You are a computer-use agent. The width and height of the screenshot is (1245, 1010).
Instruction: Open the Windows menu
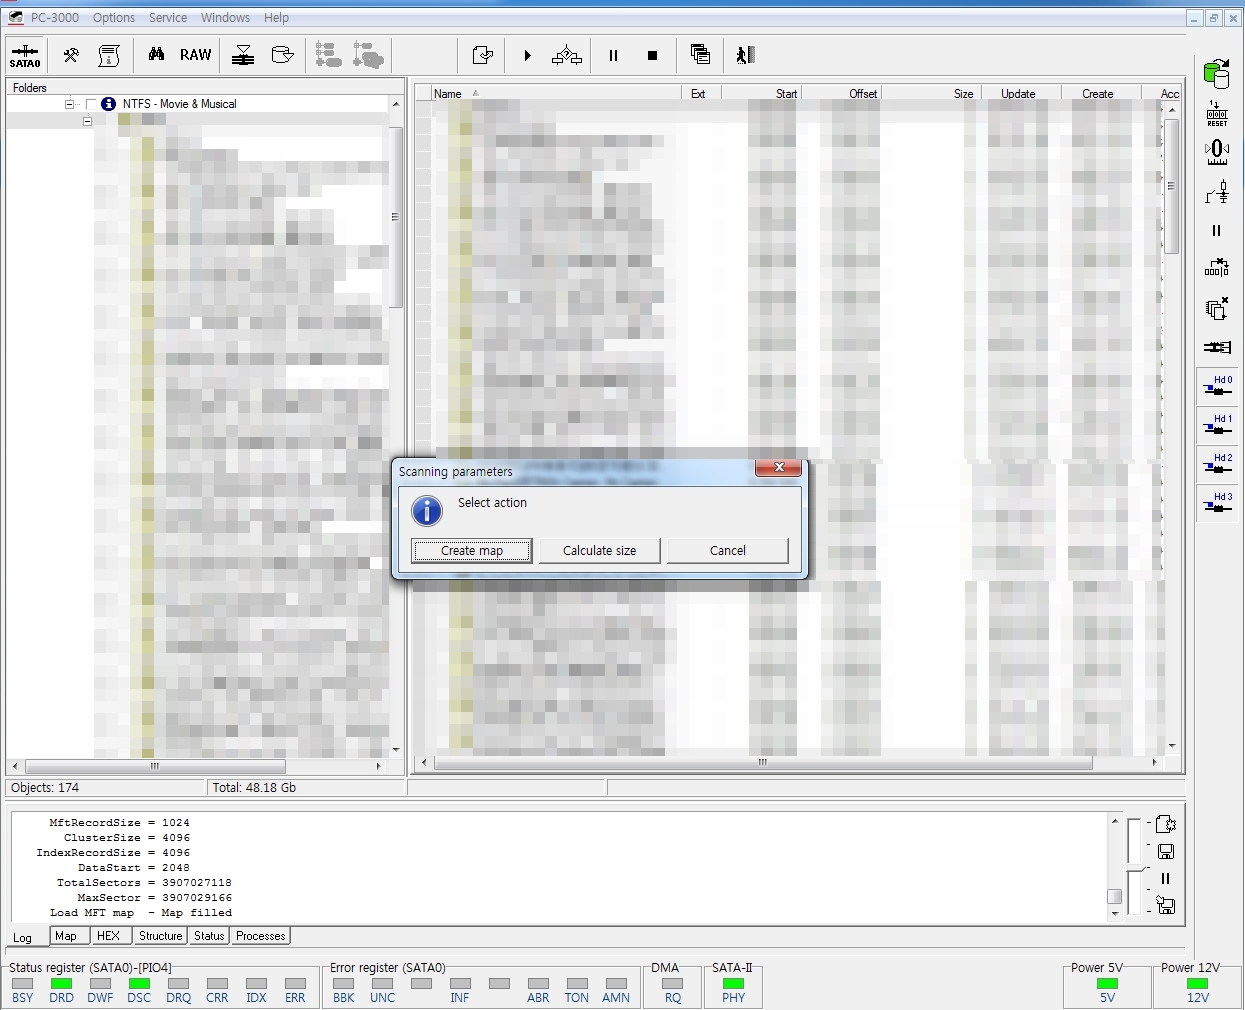[225, 17]
